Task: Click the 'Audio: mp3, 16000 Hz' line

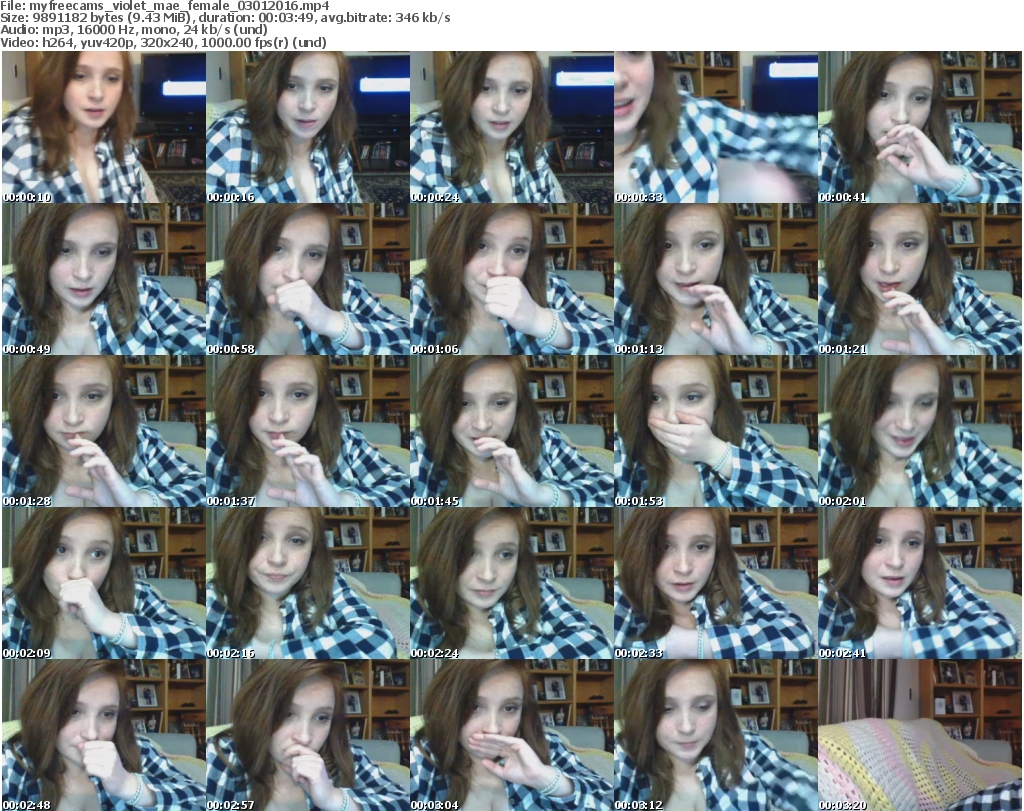Action: [x=134, y=30]
